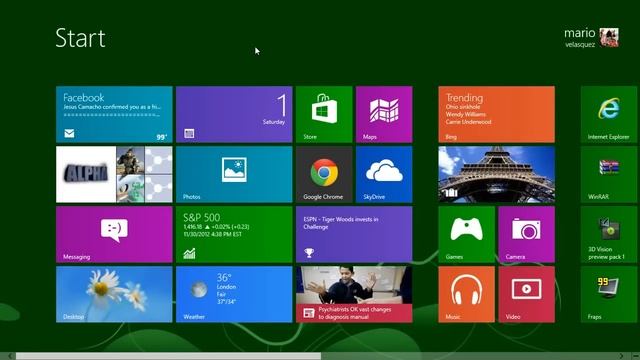This screenshot has height=360, width=640.
Task: Click the "Wendy Williams" trending topic
Action: (x=466, y=114)
